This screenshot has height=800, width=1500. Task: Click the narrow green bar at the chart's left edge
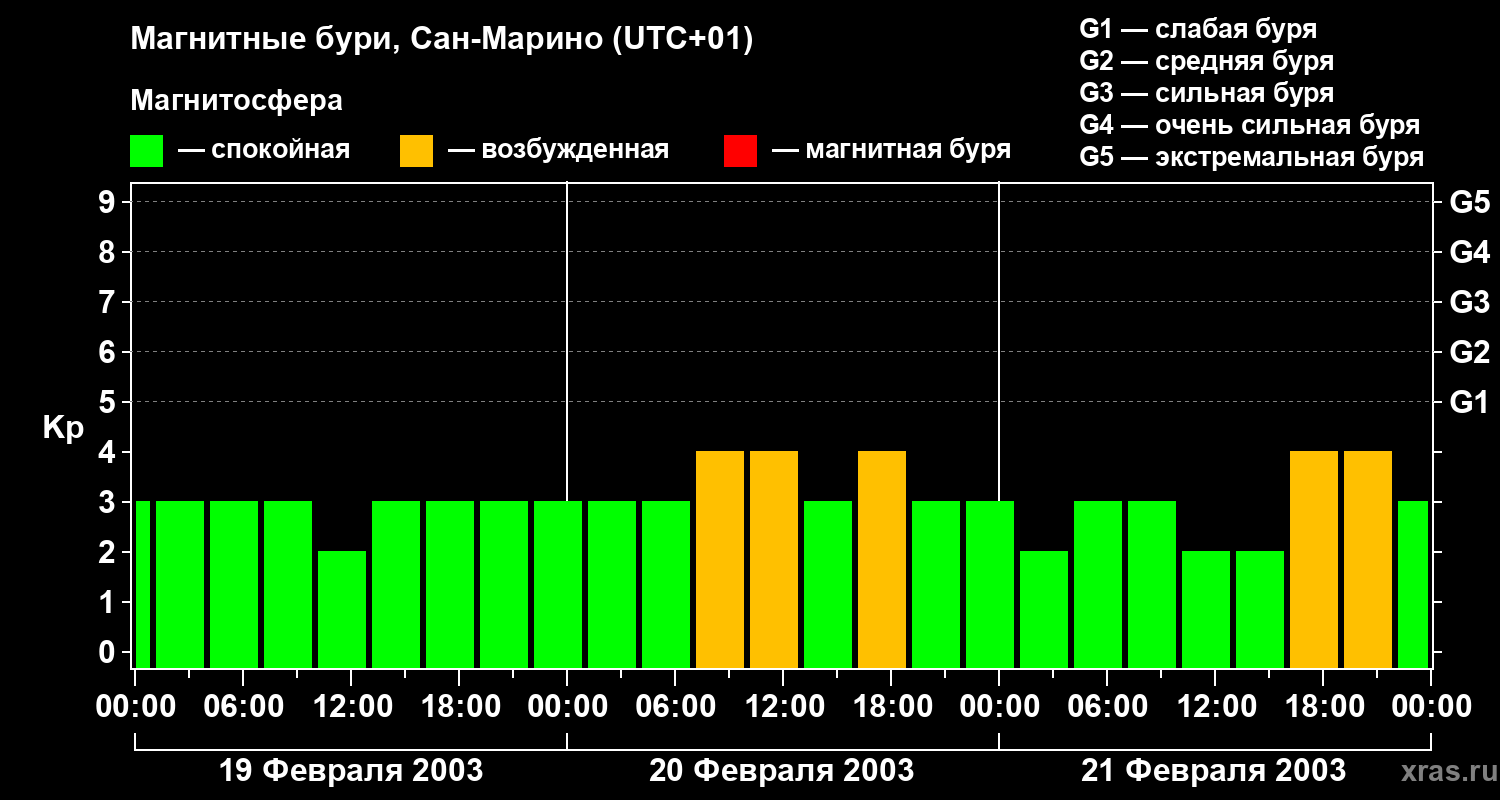pos(142,584)
